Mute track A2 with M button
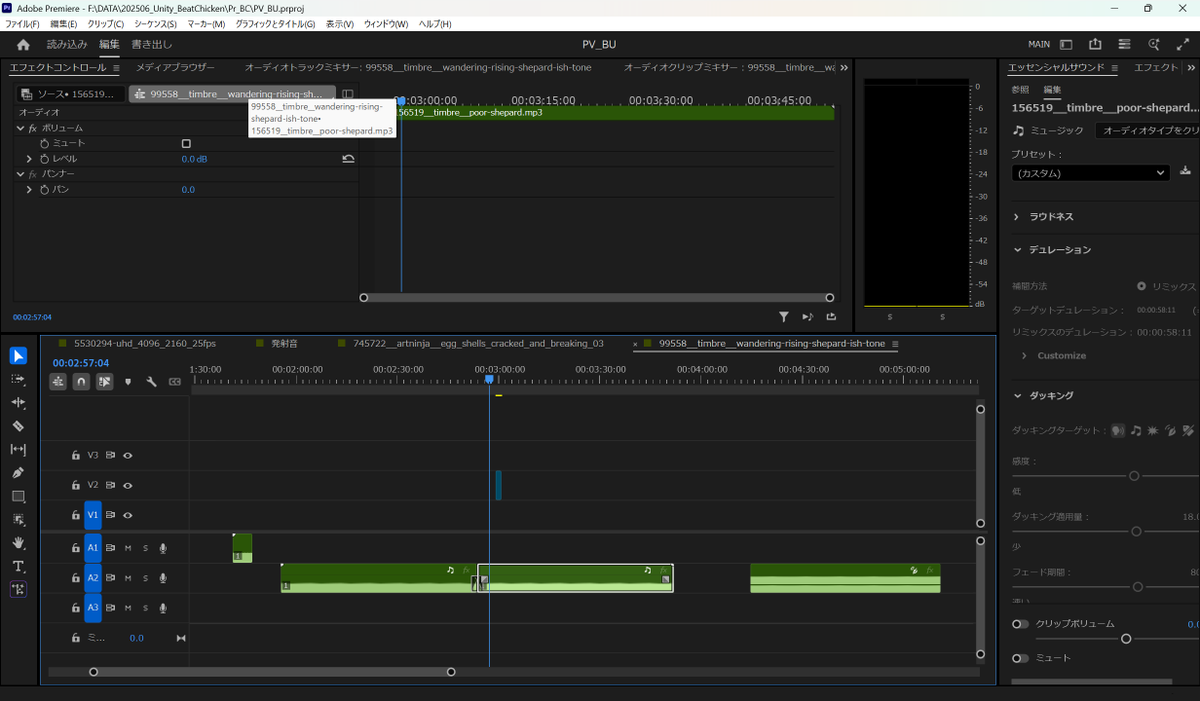The image size is (1200, 701). tap(128, 578)
